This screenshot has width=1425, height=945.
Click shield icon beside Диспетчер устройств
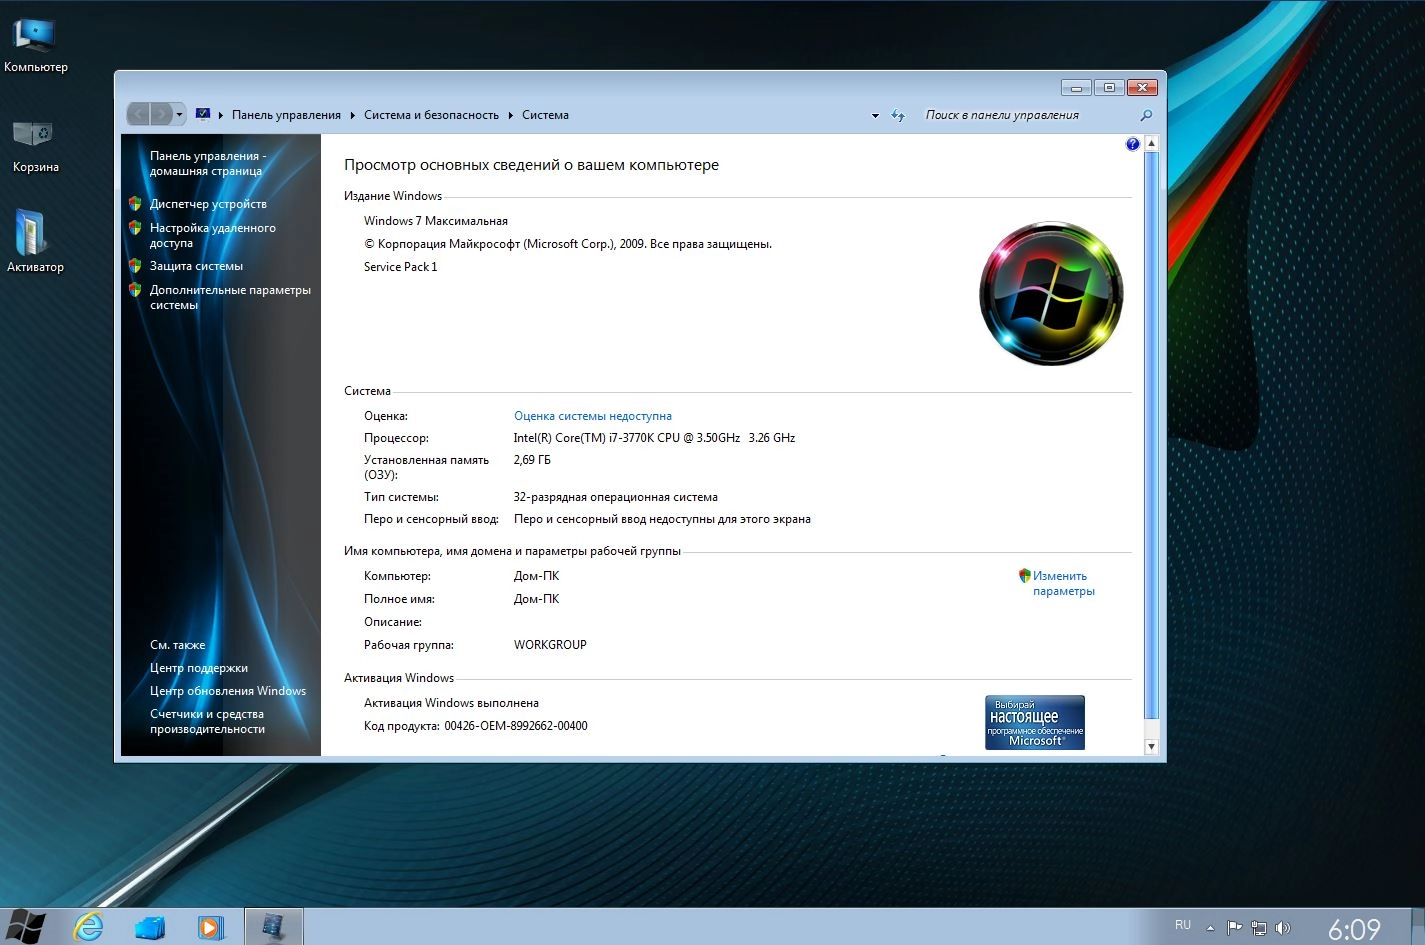(135, 203)
